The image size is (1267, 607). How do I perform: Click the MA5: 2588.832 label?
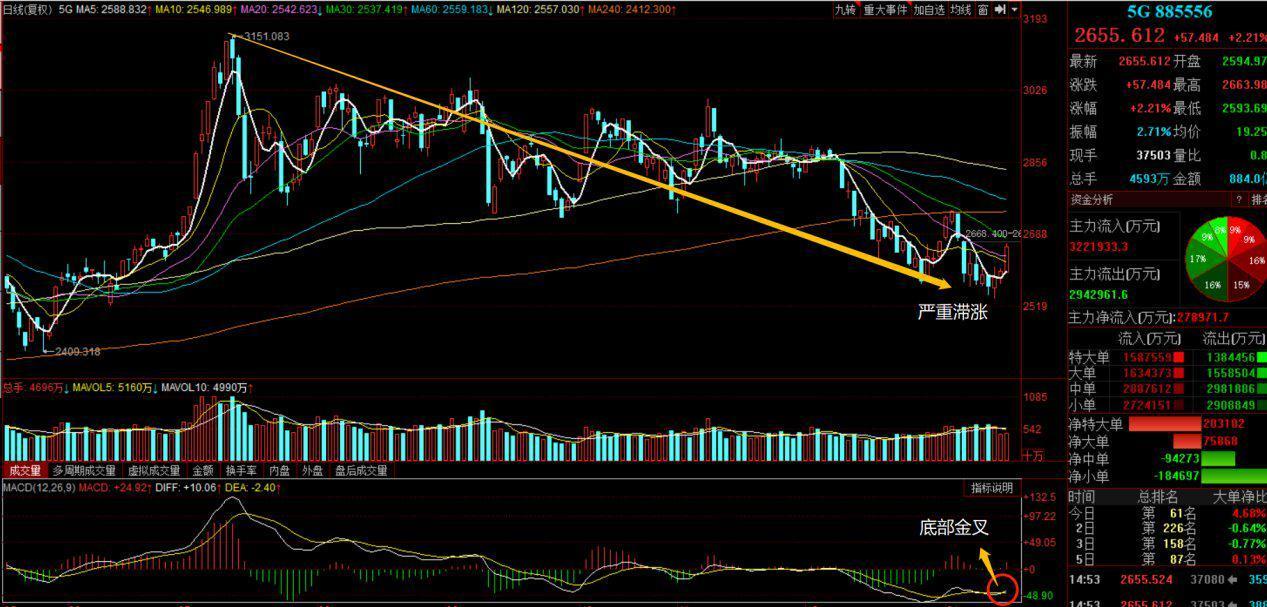coord(113,9)
